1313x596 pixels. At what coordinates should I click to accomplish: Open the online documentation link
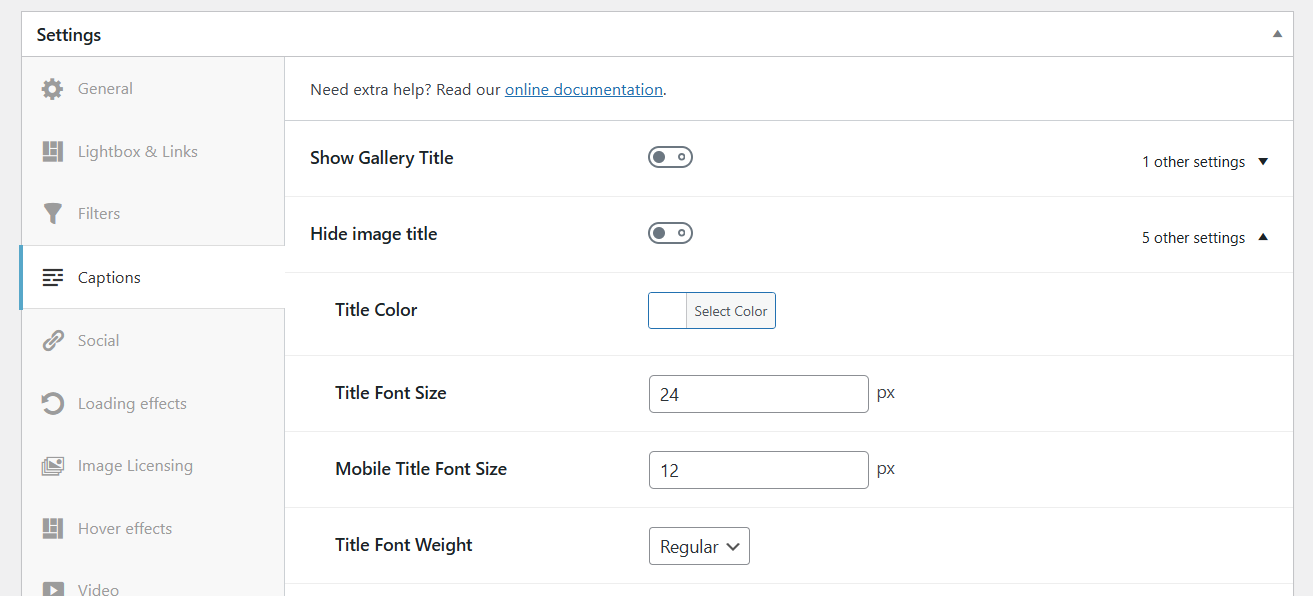[583, 90]
